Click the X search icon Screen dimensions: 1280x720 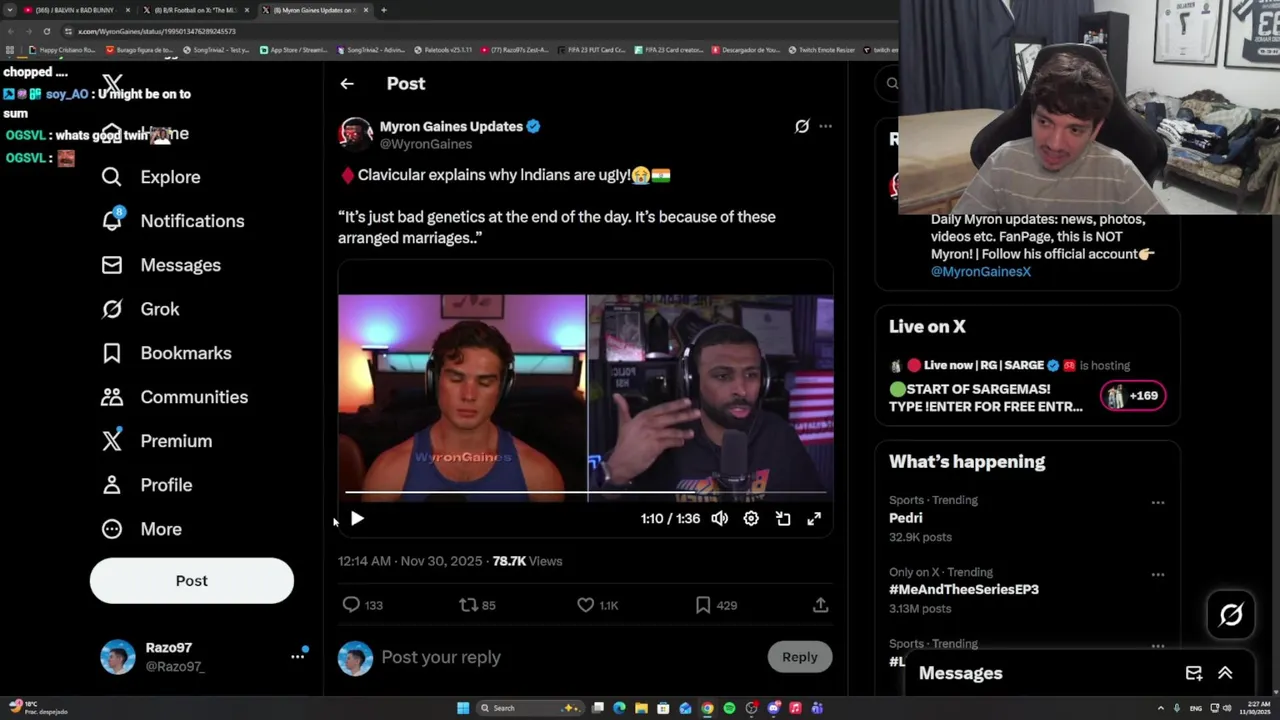click(x=892, y=84)
